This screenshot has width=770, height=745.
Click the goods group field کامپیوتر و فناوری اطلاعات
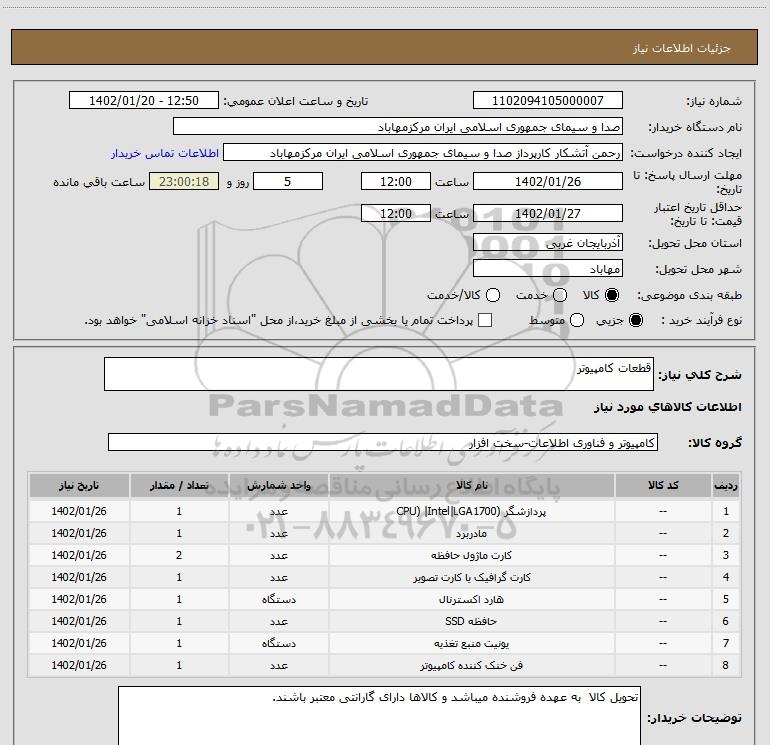[383, 442]
